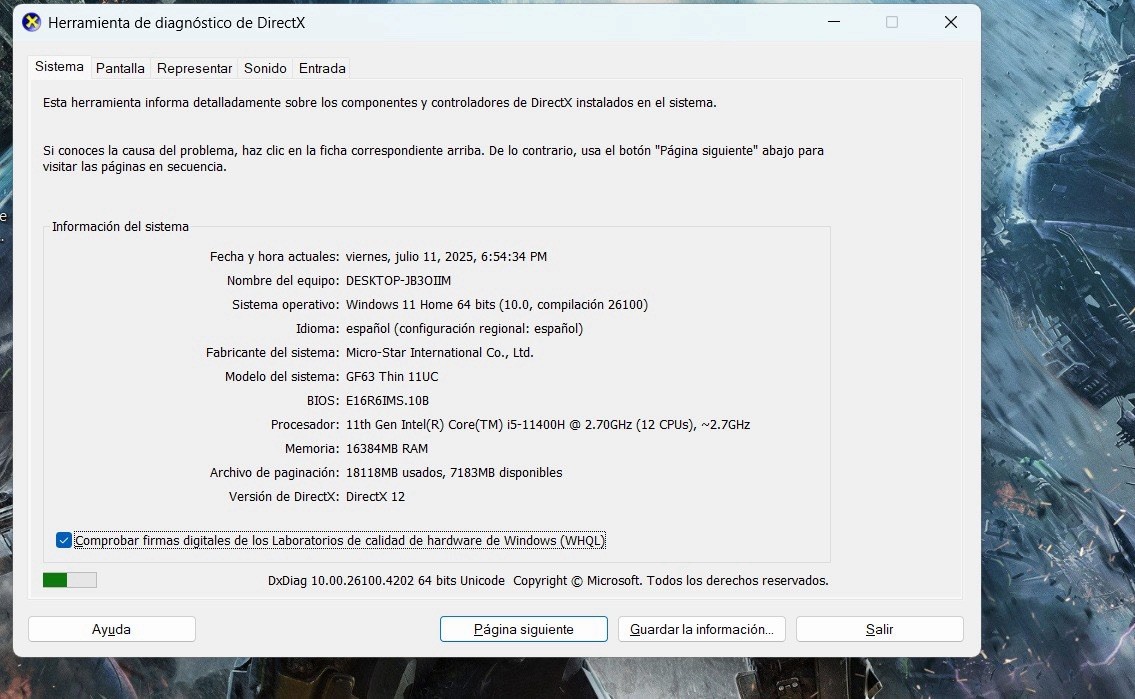Select the Sistema tab
The image size is (1135, 699).
tap(59, 67)
